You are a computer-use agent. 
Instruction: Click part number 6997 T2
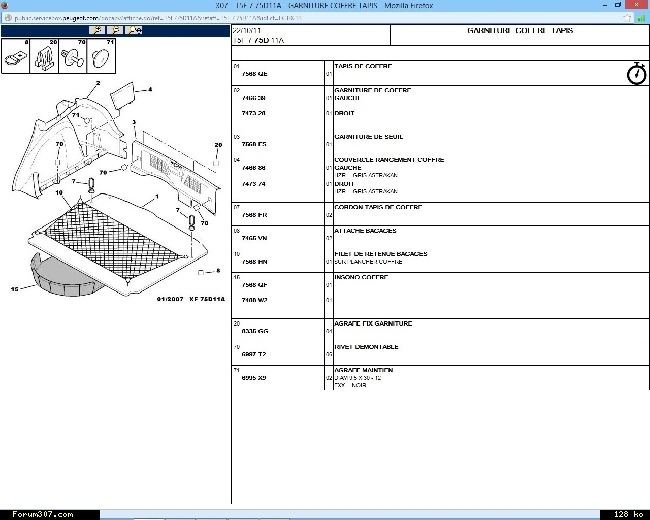253,354
